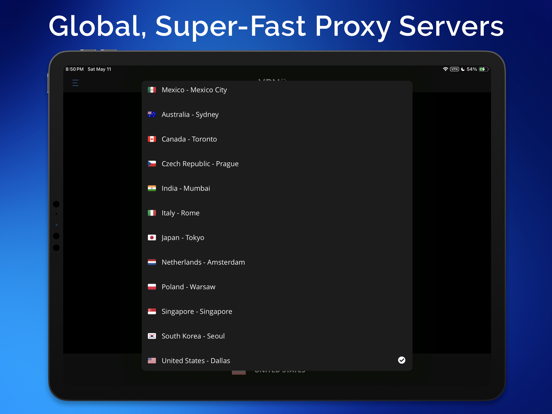Click the Japan flag icon
This screenshot has width=552, height=414.
152,238
